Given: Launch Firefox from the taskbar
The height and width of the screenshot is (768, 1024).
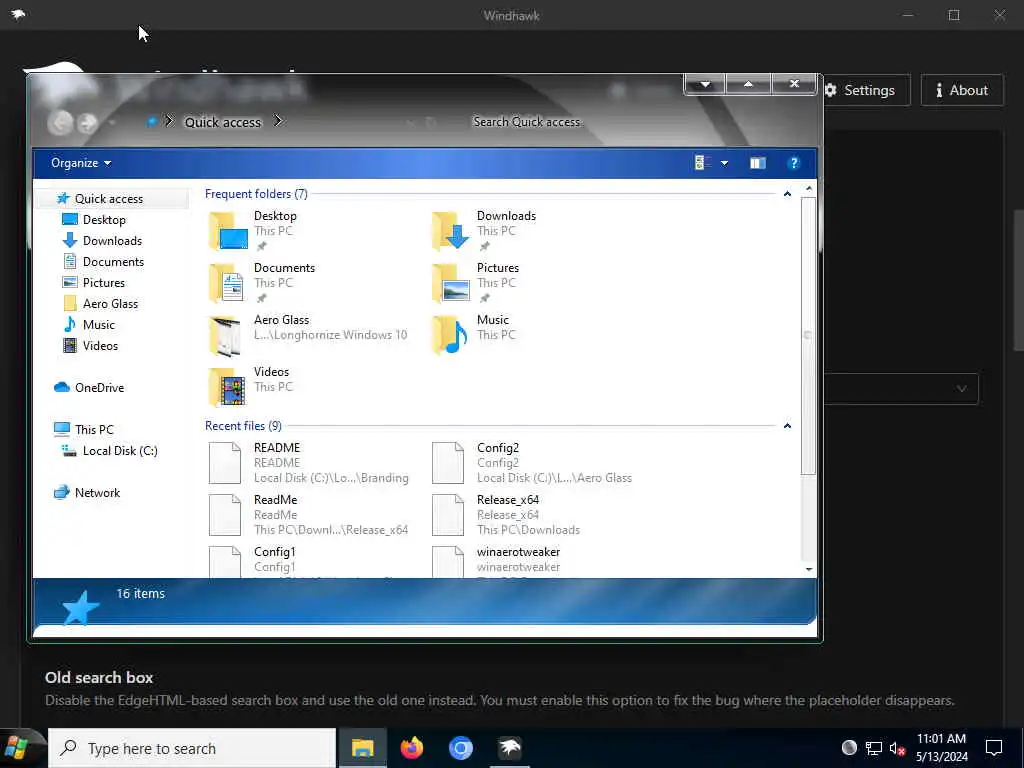Looking at the screenshot, I should point(411,748).
